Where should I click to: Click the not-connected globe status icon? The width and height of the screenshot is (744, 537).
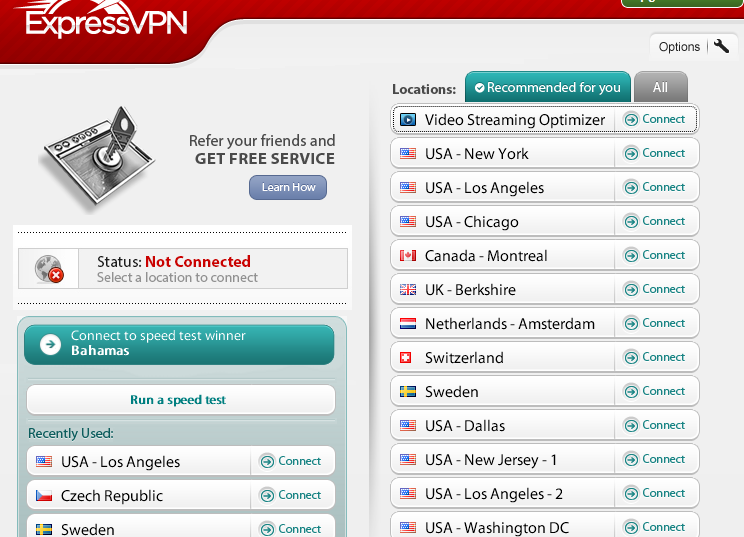48,268
